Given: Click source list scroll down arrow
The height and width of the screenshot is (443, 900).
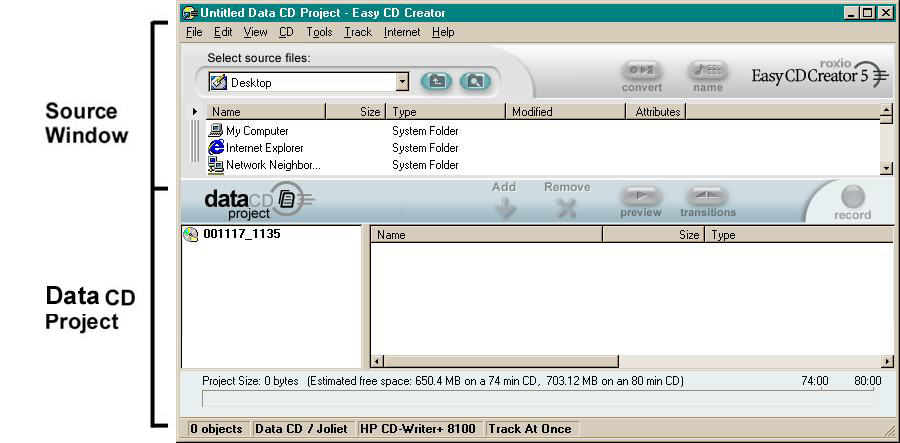Looking at the screenshot, I should (887, 168).
